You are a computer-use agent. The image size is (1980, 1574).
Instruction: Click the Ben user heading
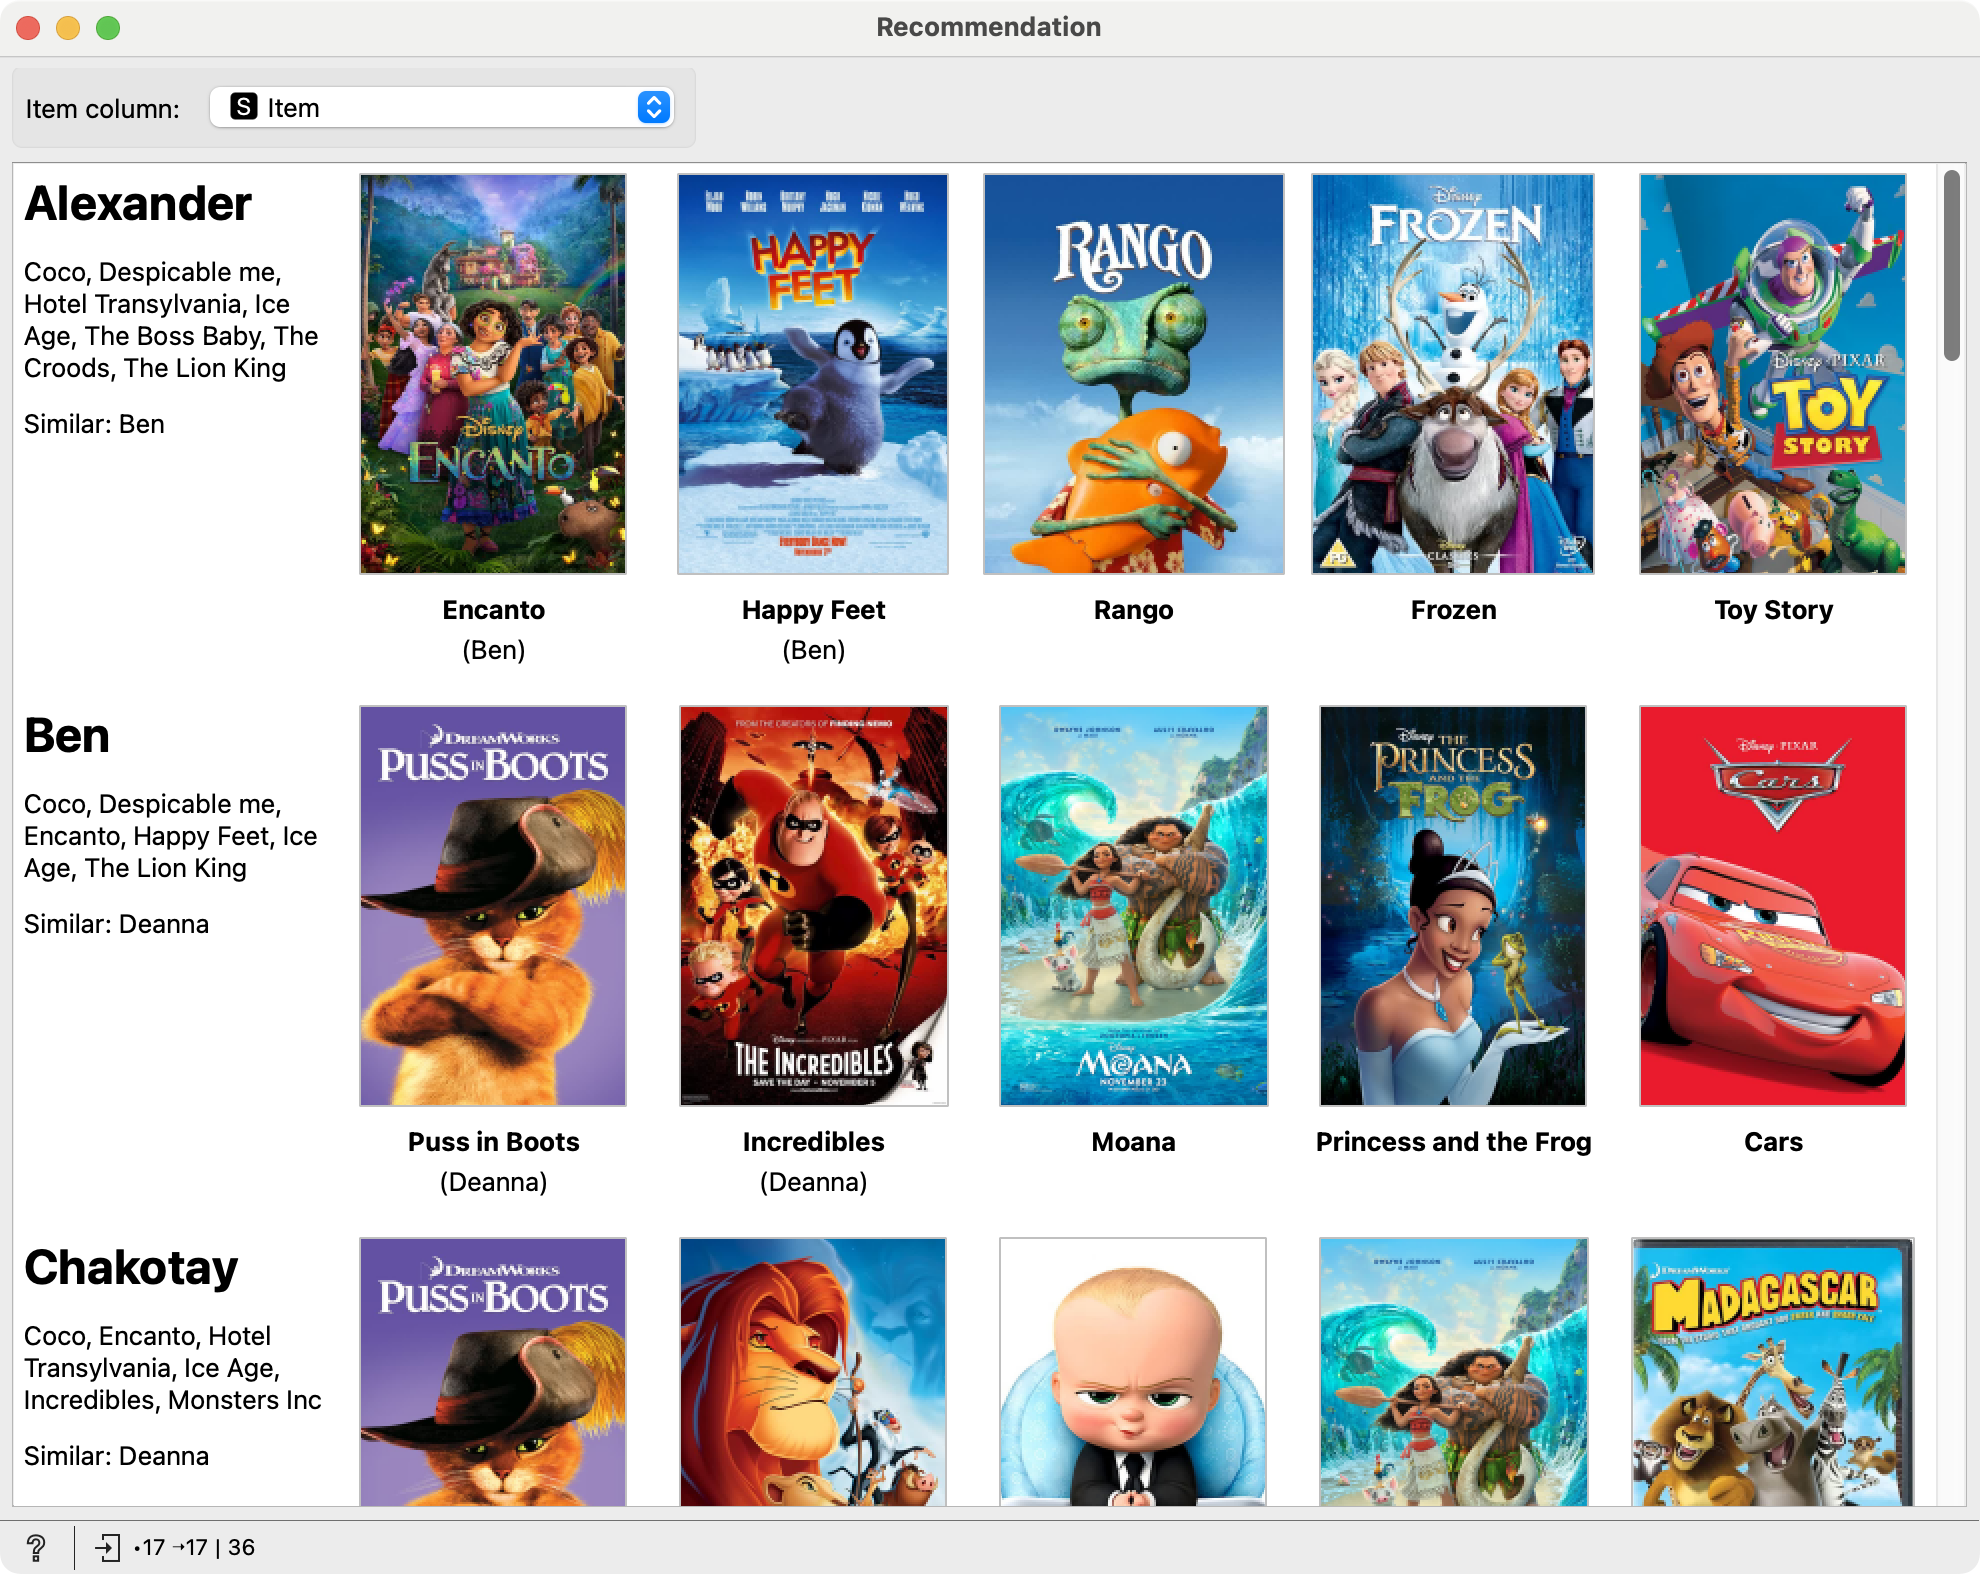pyautogui.click(x=67, y=736)
